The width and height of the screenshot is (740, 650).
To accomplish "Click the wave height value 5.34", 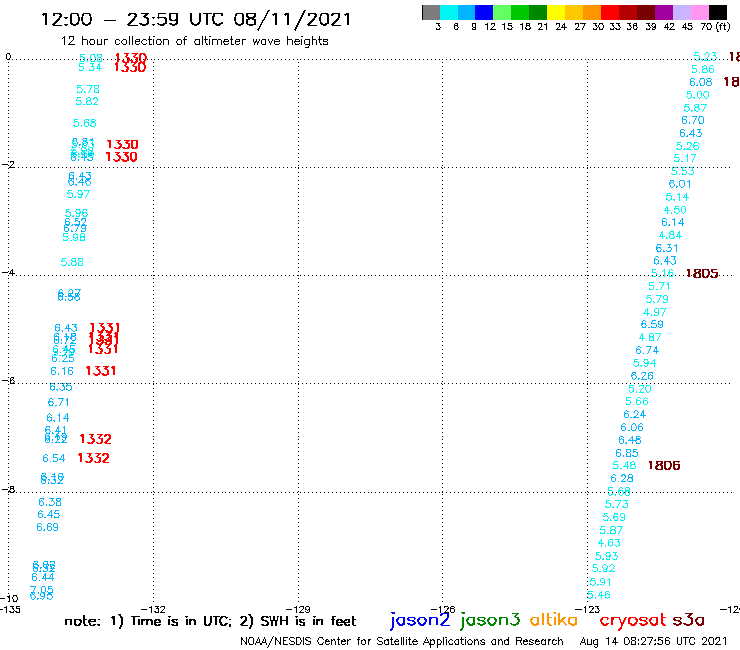I will click(x=90, y=67).
